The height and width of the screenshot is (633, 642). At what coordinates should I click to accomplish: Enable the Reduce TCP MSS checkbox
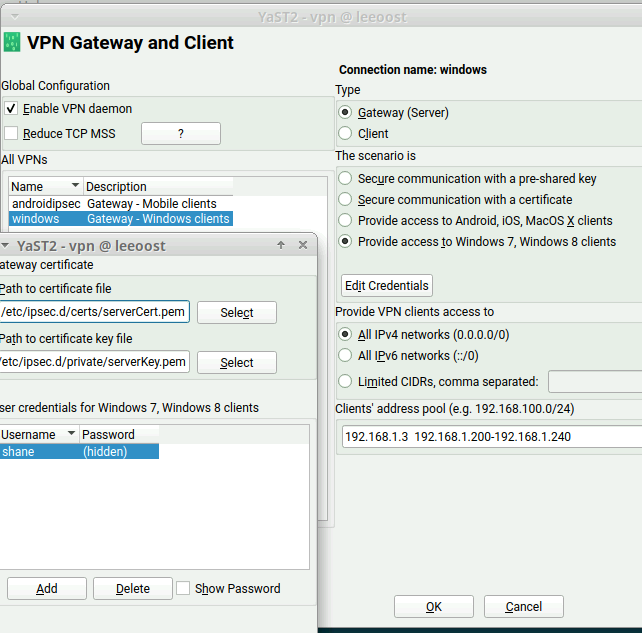11,134
